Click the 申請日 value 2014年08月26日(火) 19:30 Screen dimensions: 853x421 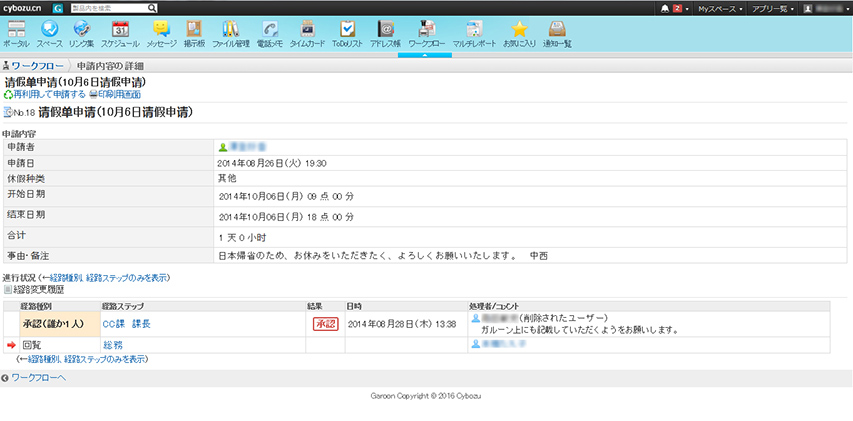coord(272,163)
